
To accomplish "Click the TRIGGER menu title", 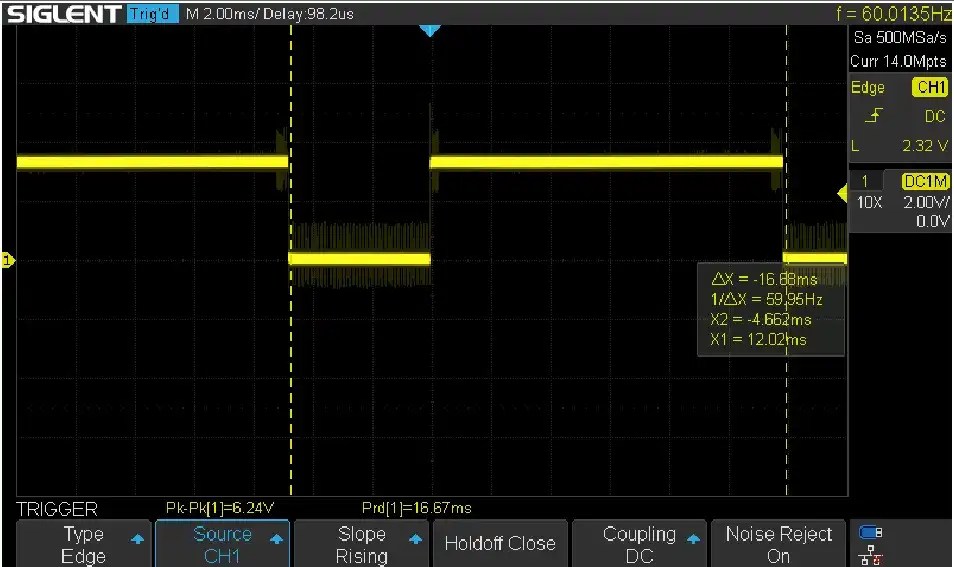I will pyautogui.click(x=57, y=509).
